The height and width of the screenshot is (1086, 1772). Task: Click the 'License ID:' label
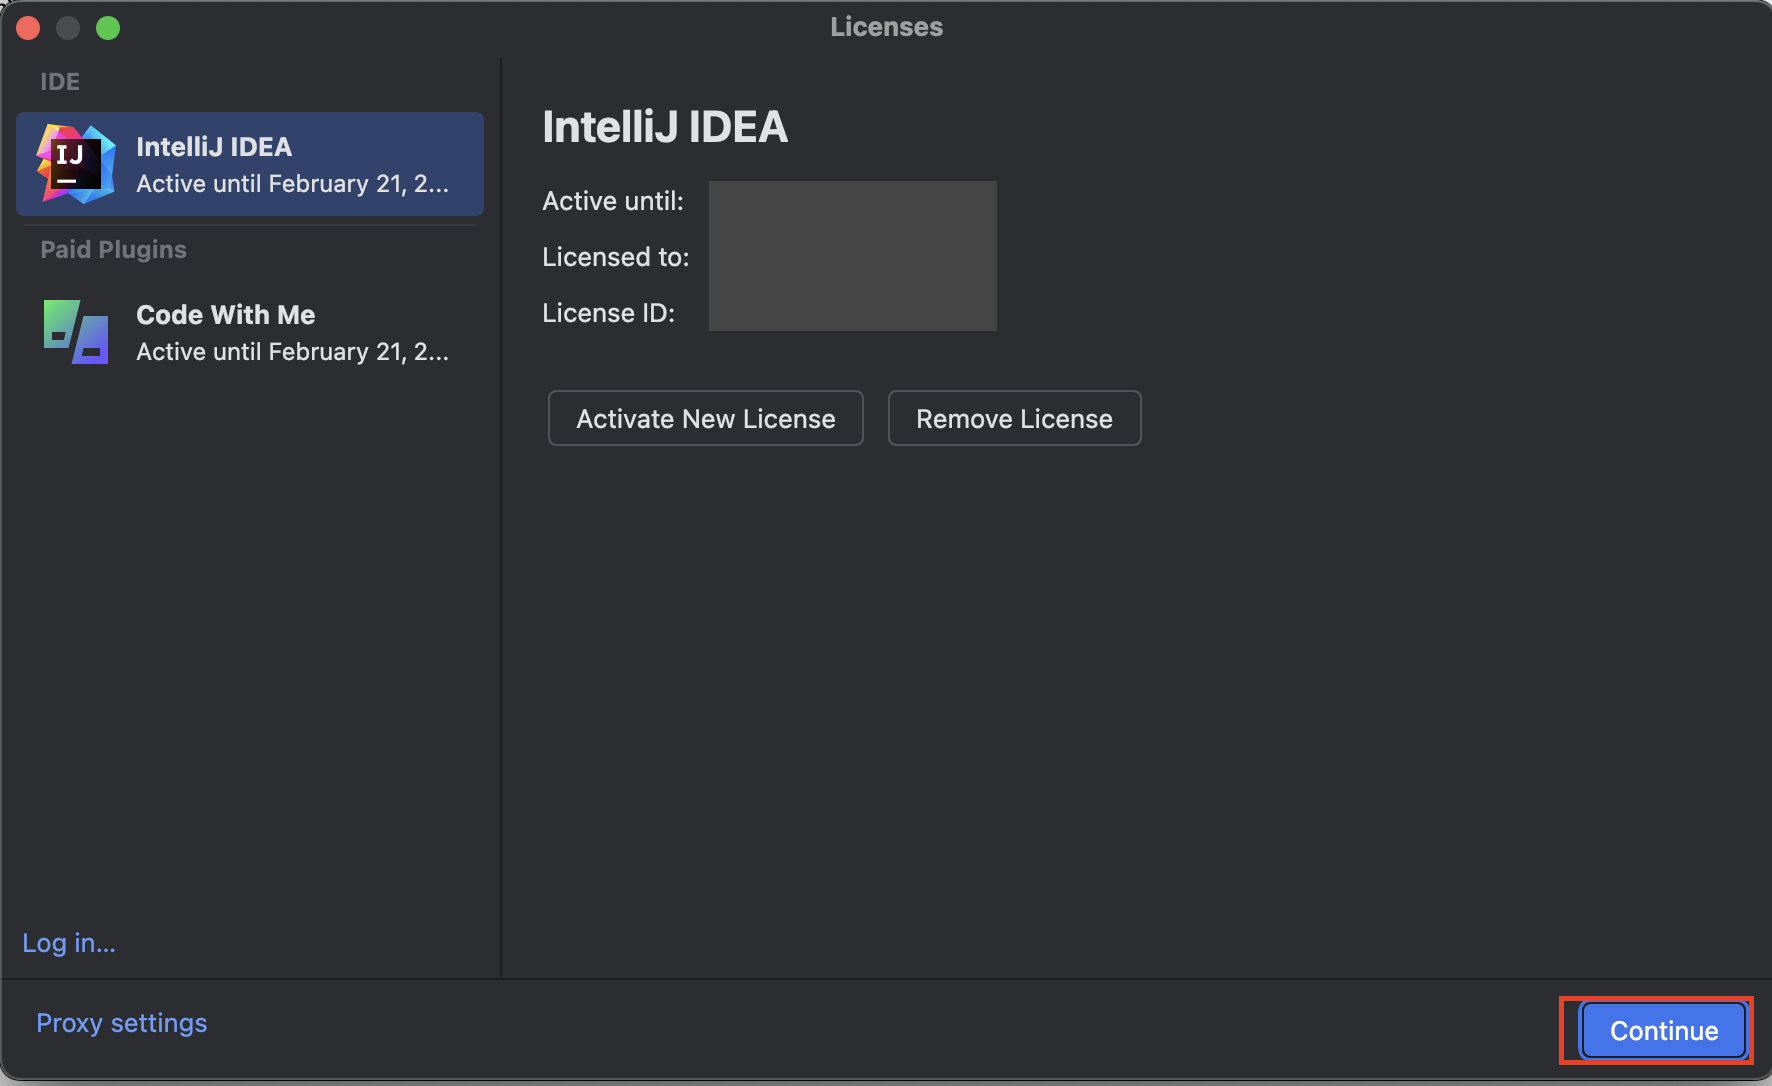click(x=609, y=313)
